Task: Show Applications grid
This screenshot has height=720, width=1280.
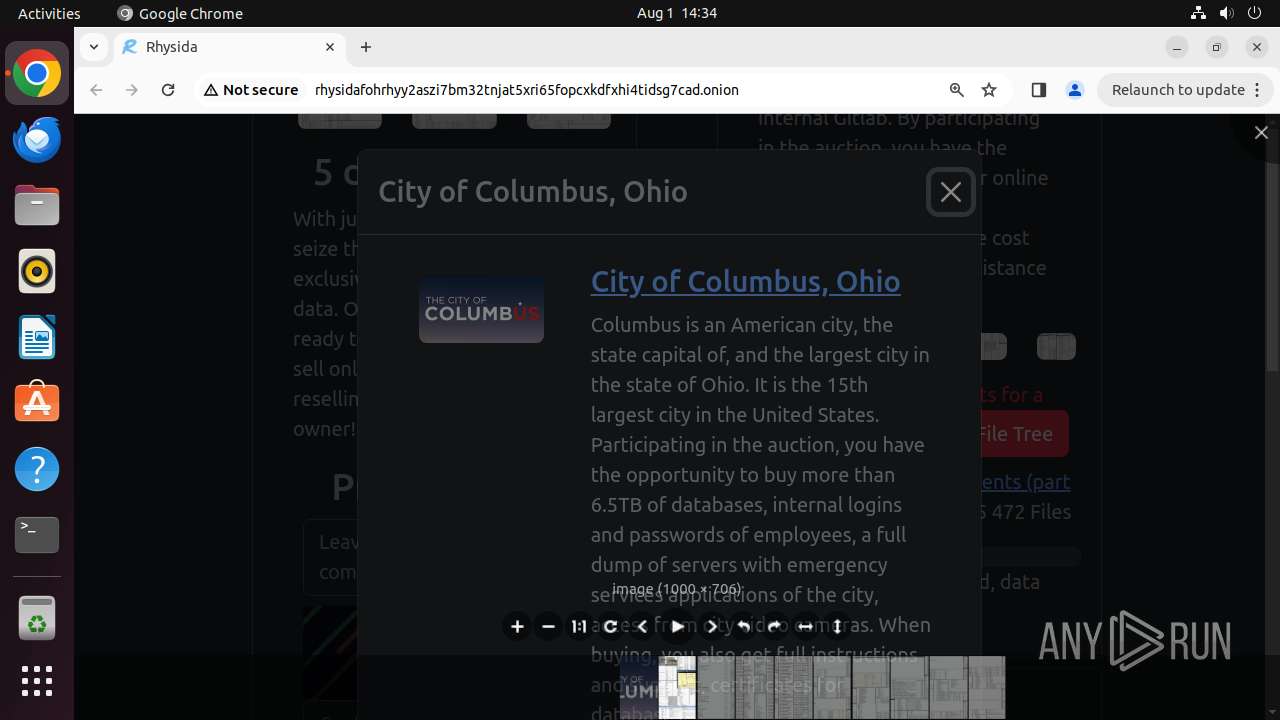Action: [37, 681]
